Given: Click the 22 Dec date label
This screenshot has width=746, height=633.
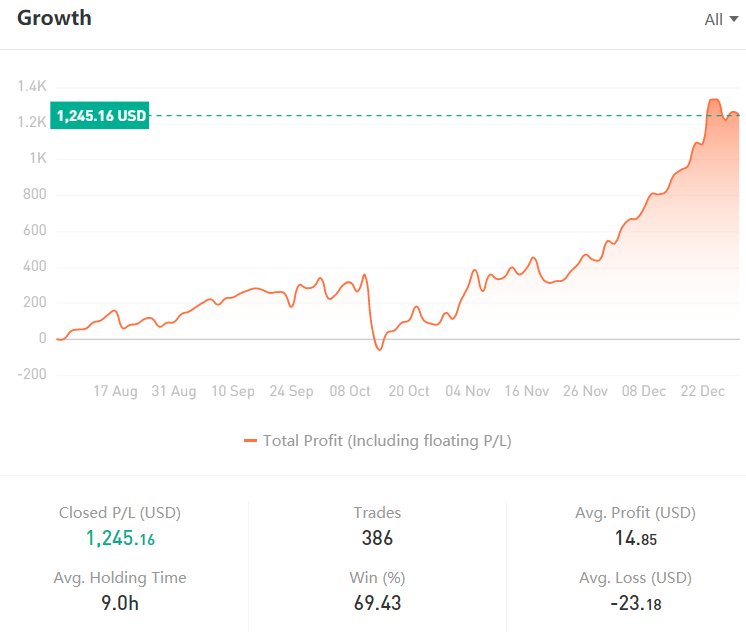Looking at the screenshot, I should [703, 391].
